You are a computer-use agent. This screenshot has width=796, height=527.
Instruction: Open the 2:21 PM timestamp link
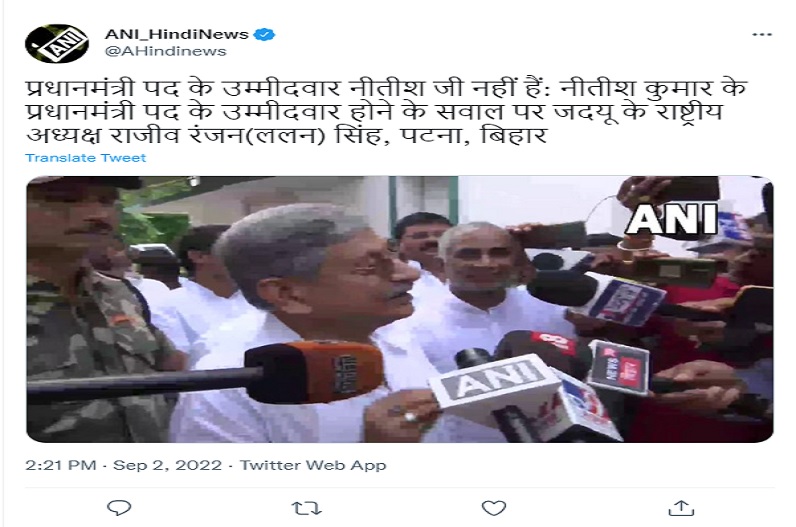point(61,465)
